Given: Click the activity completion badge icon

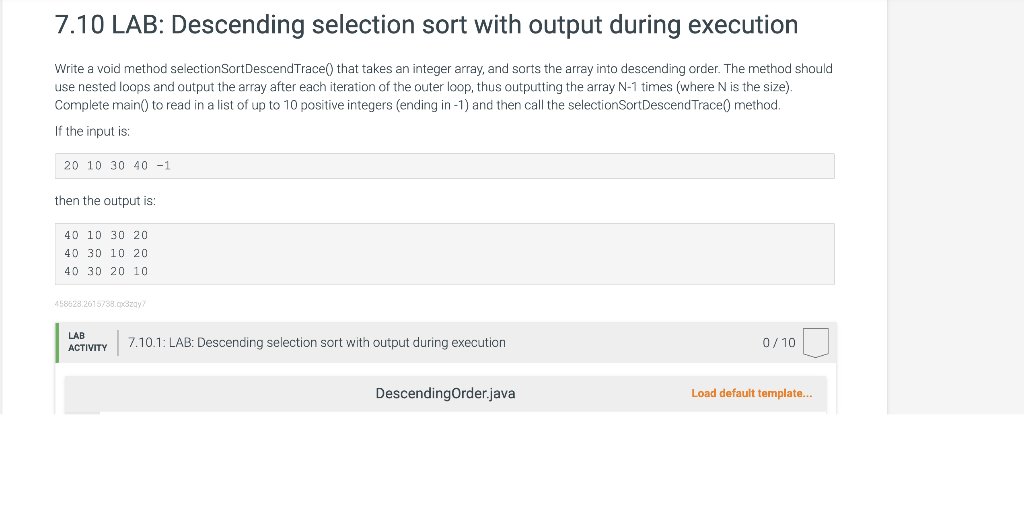Looking at the screenshot, I should click(816, 343).
